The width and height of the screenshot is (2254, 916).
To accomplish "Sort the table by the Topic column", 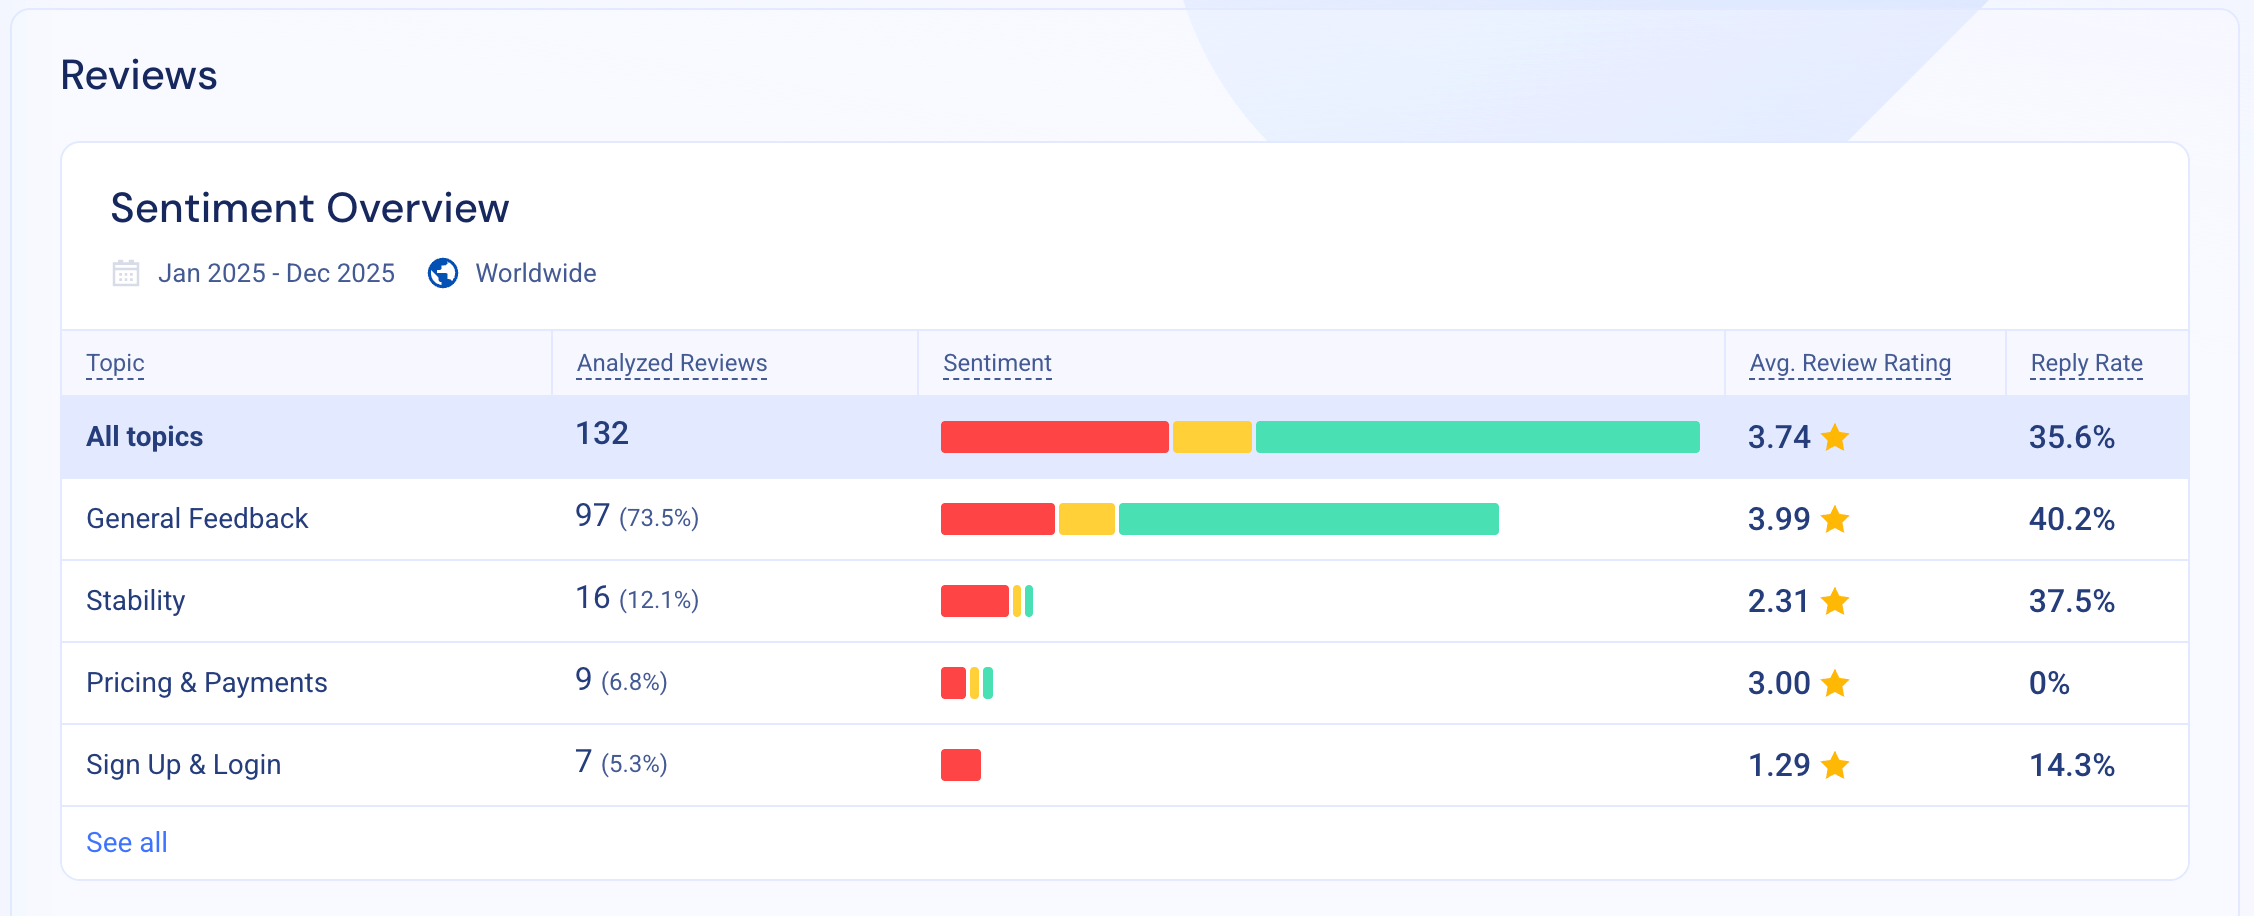I will click(x=115, y=363).
